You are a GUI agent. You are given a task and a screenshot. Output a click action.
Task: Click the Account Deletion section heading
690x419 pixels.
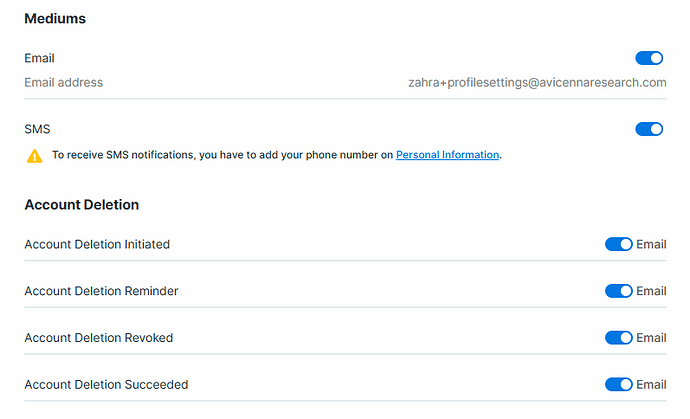coord(81,205)
